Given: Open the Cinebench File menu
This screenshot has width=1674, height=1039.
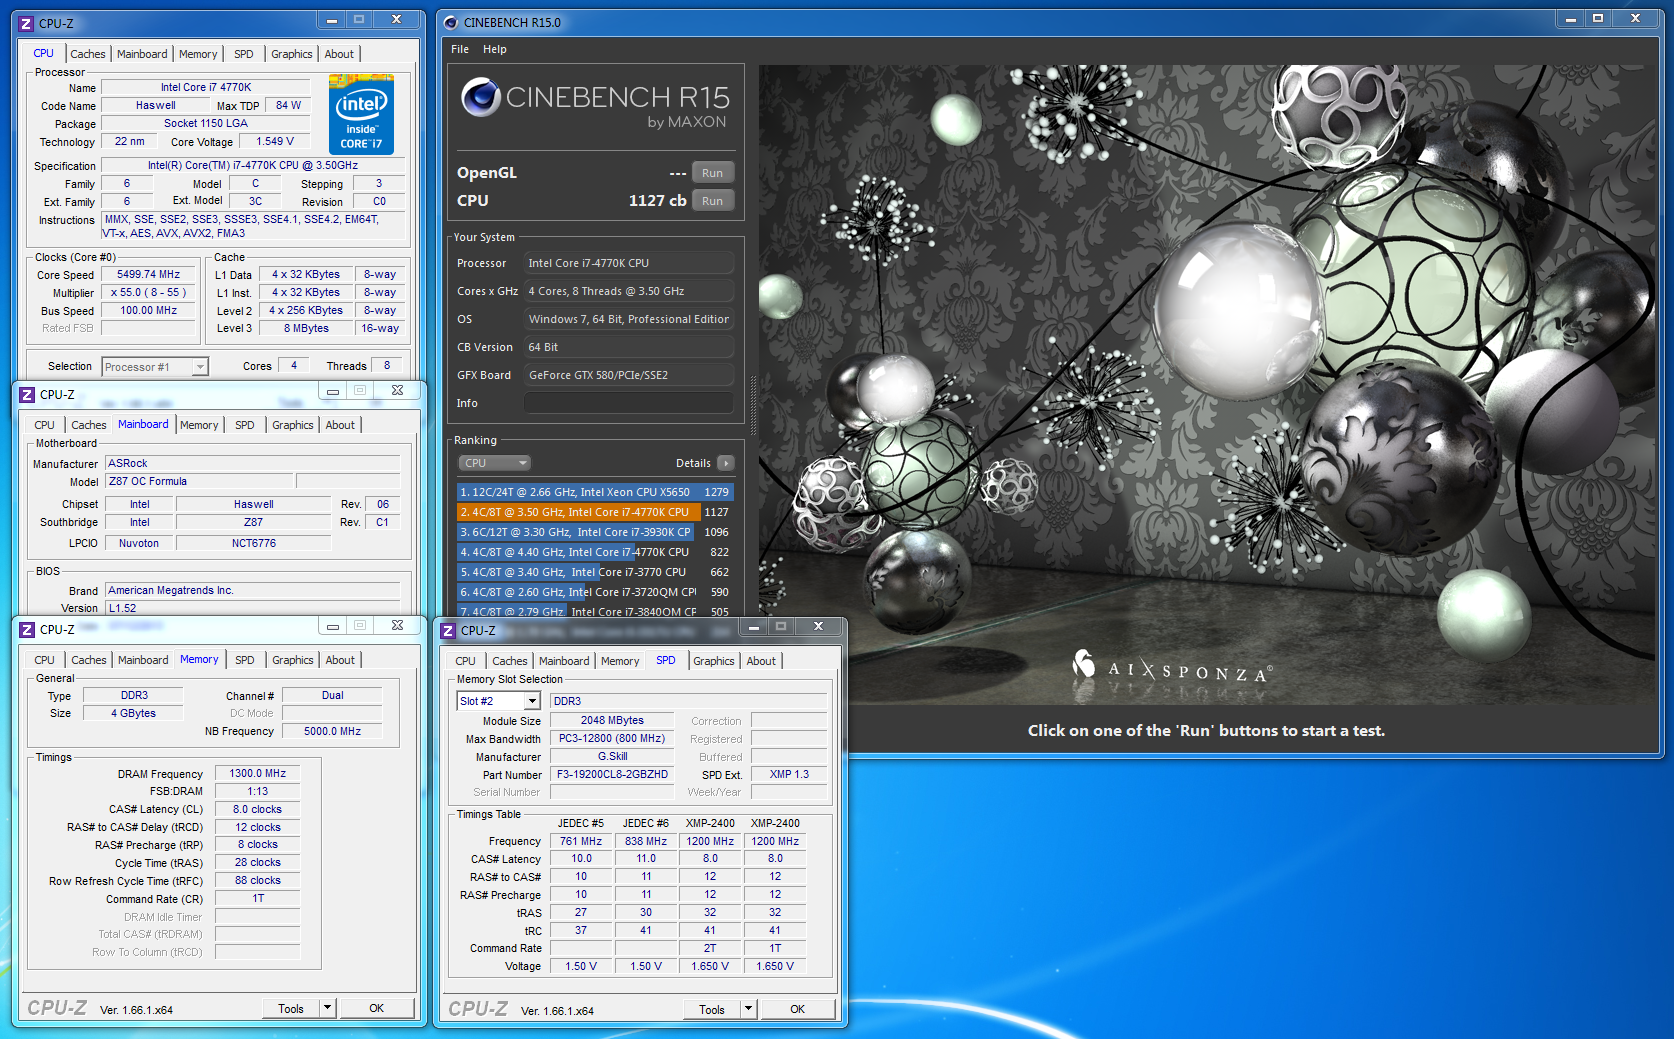Looking at the screenshot, I should [x=460, y=49].
